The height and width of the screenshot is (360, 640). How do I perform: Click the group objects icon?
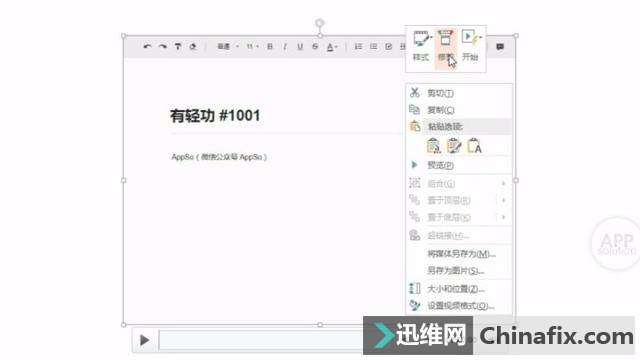point(415,183)
